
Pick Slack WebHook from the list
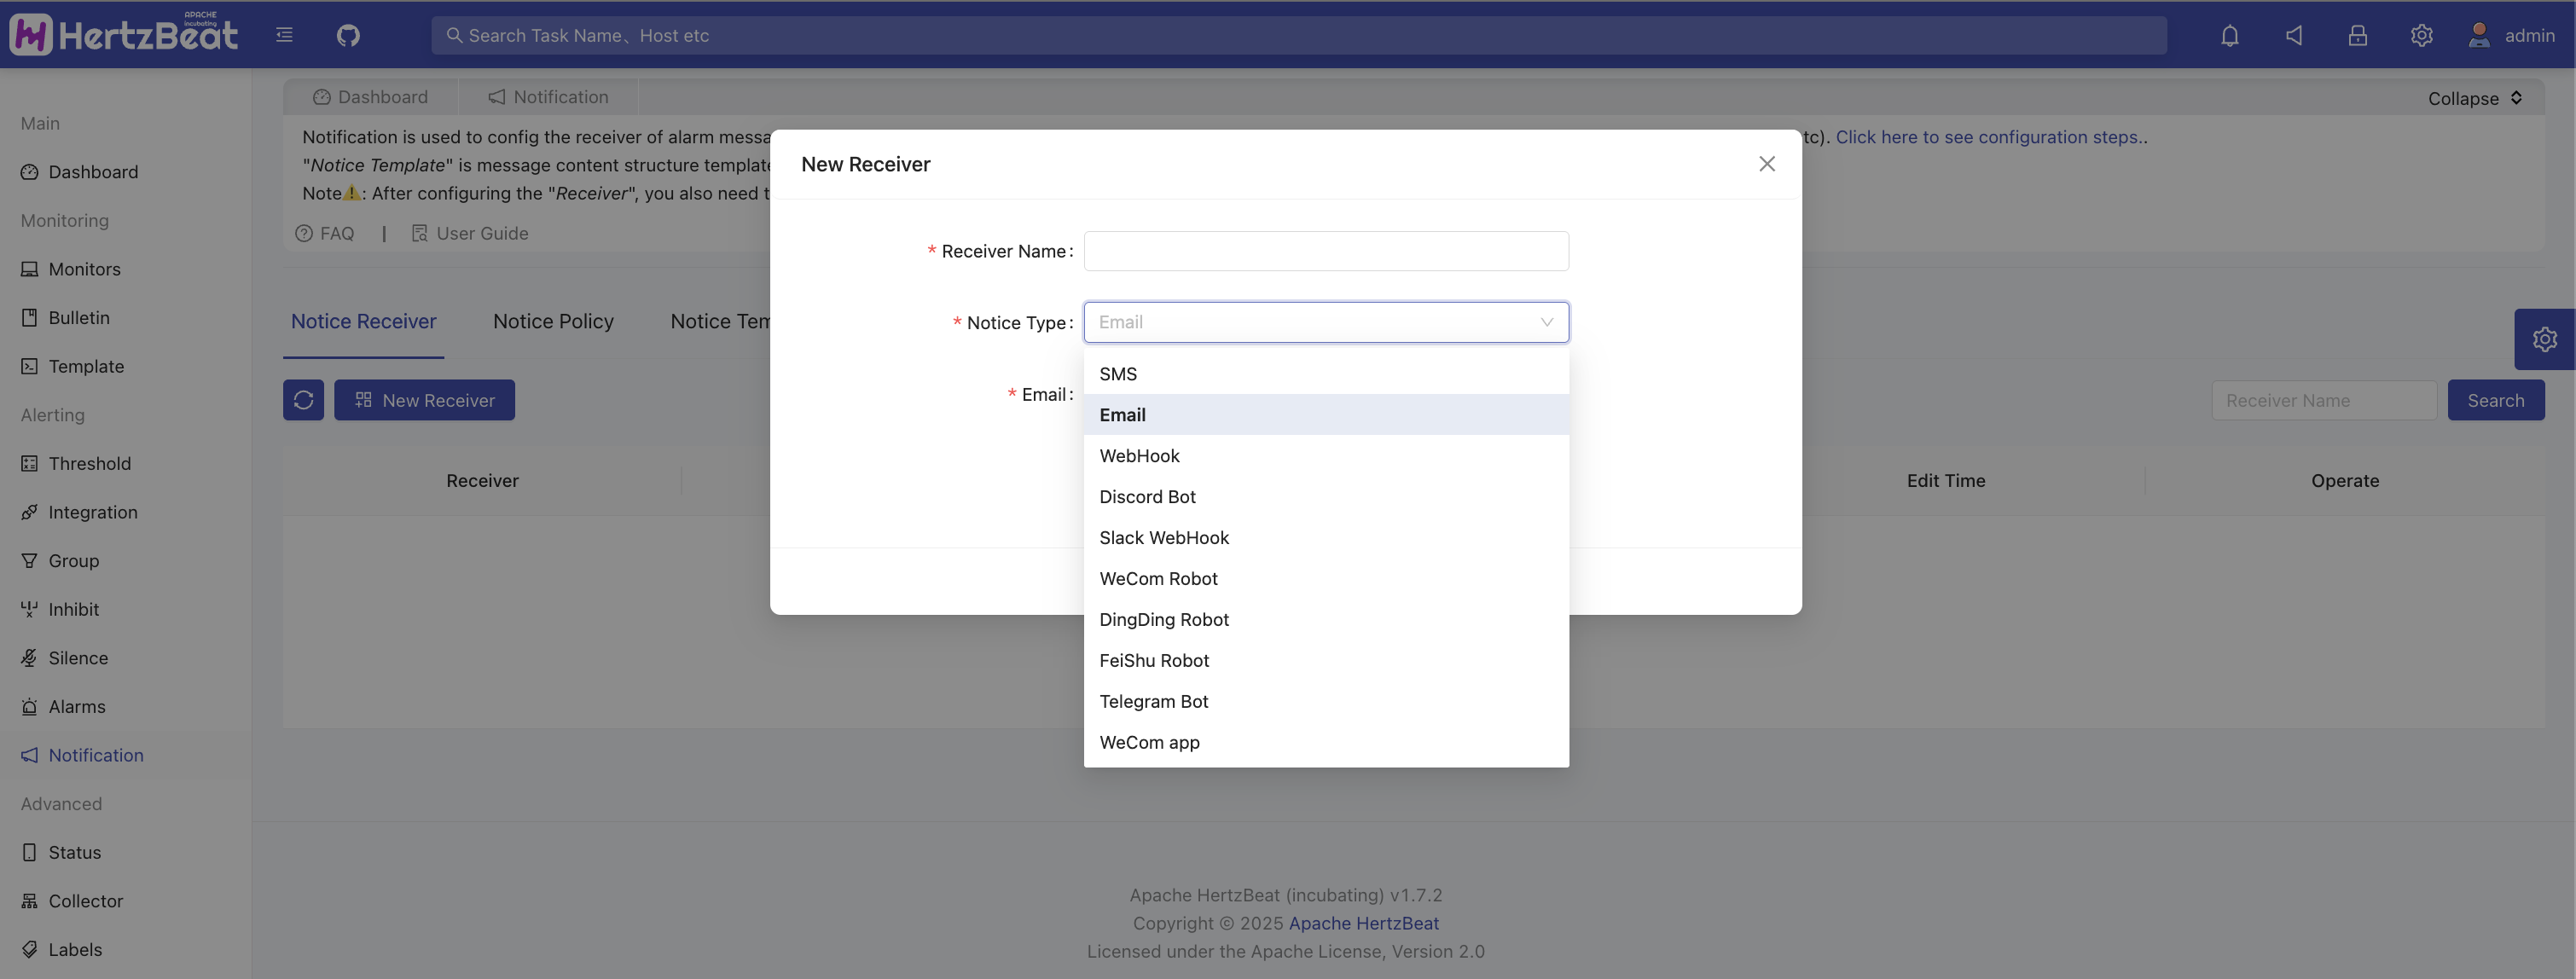click(1163, 538)
